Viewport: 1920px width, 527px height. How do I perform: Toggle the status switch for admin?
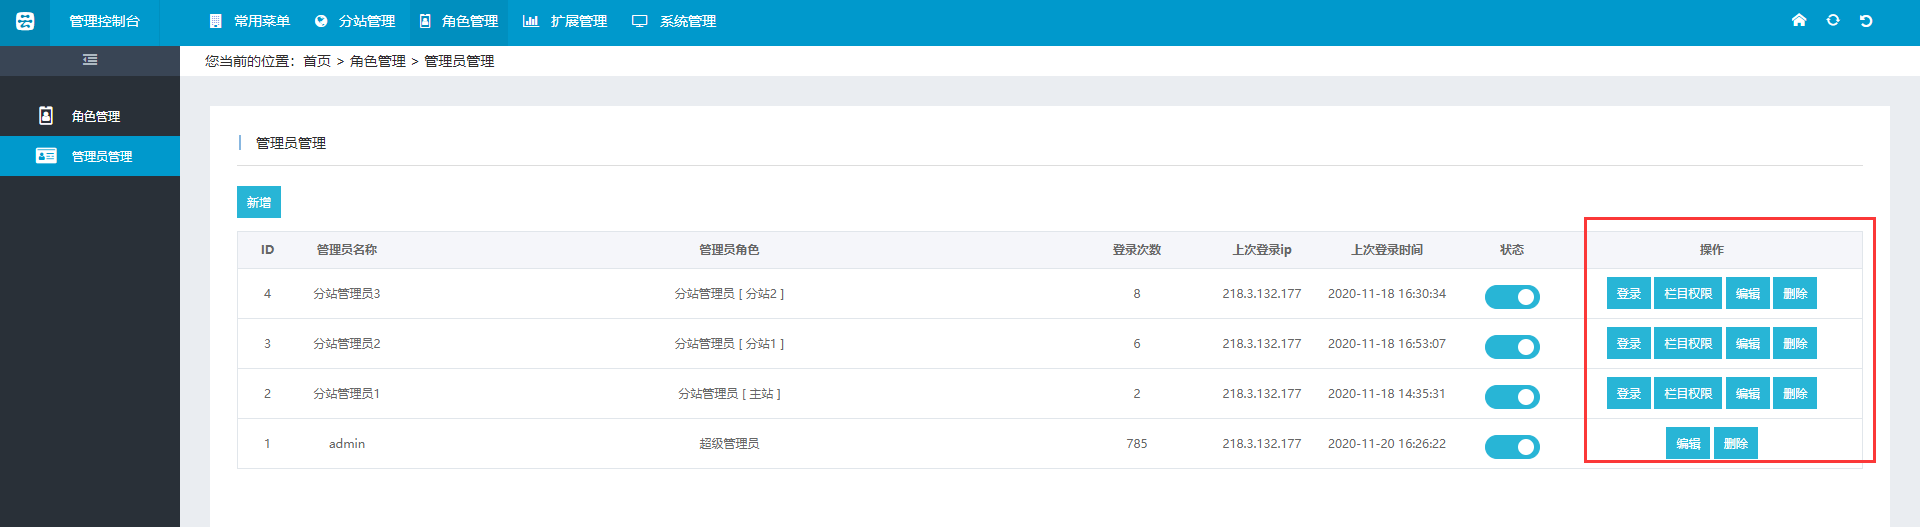tap(1512, 447)
